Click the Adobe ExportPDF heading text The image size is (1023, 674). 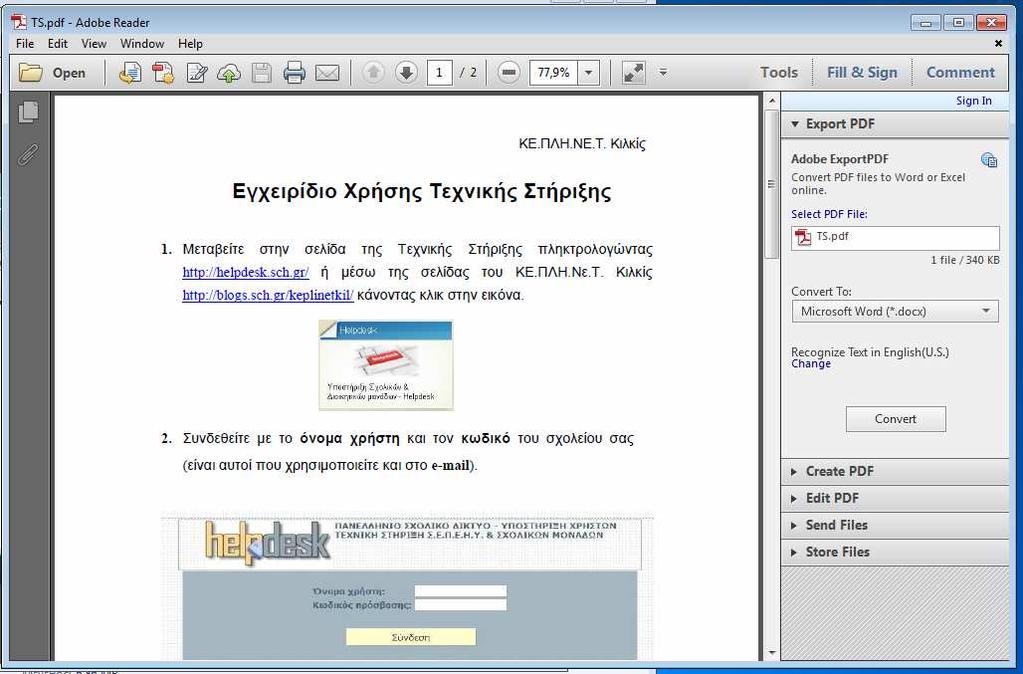click(x=840, y=159)
